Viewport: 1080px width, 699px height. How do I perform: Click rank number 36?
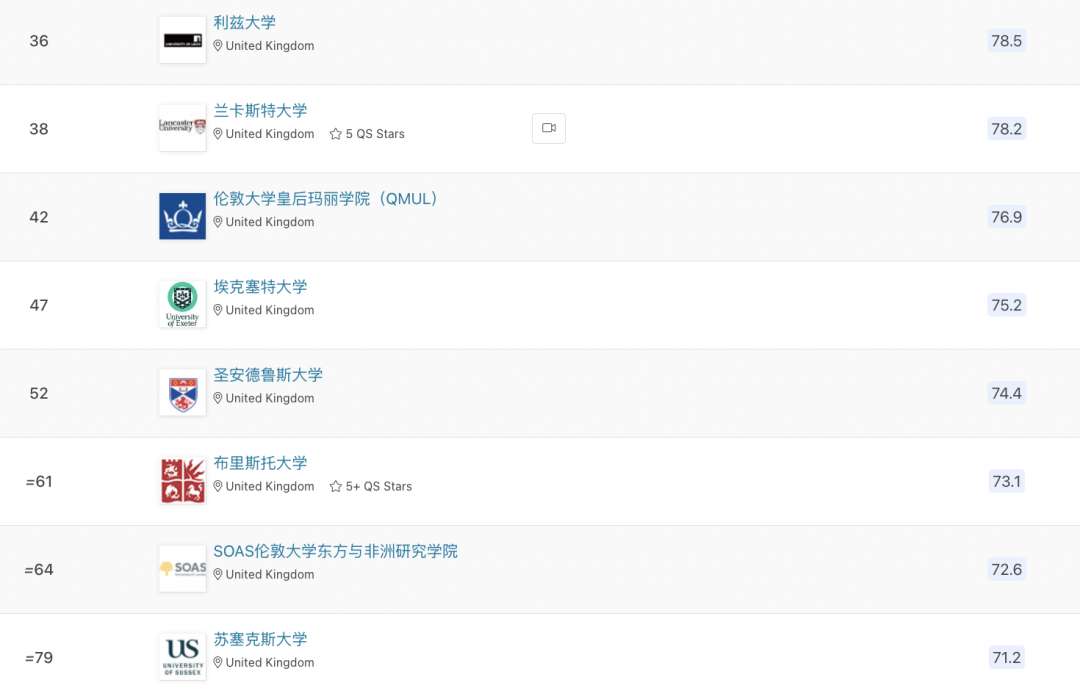(39, 41)
